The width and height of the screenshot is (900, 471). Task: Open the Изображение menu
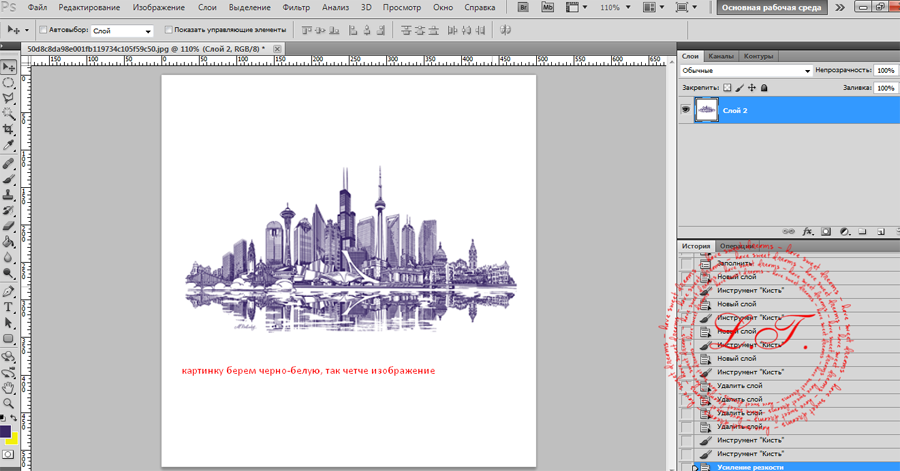pos(158,7)
